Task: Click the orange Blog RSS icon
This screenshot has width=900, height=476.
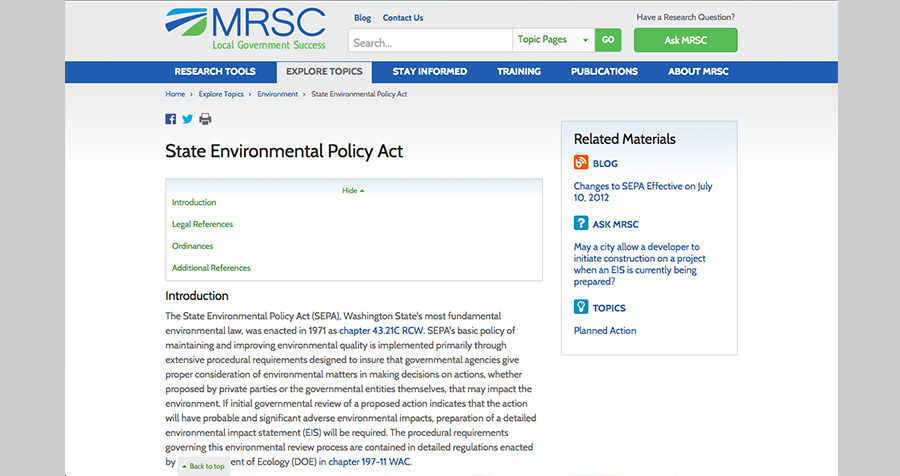Action: pos(581,163)
